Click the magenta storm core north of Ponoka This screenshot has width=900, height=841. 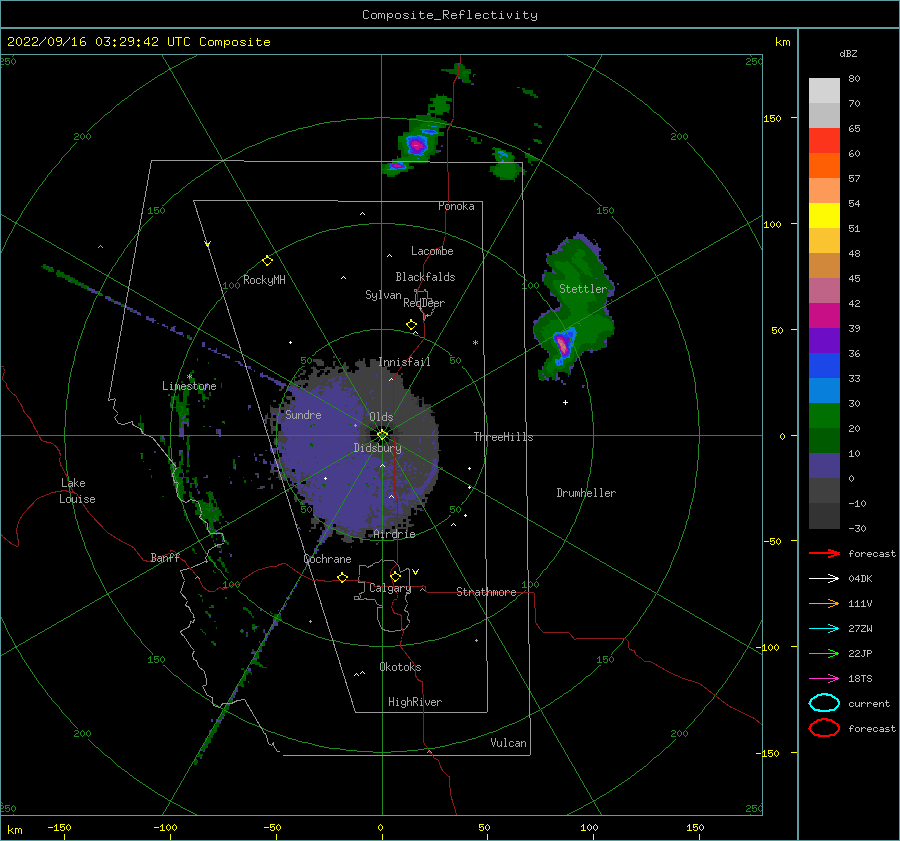pos(417,145)
